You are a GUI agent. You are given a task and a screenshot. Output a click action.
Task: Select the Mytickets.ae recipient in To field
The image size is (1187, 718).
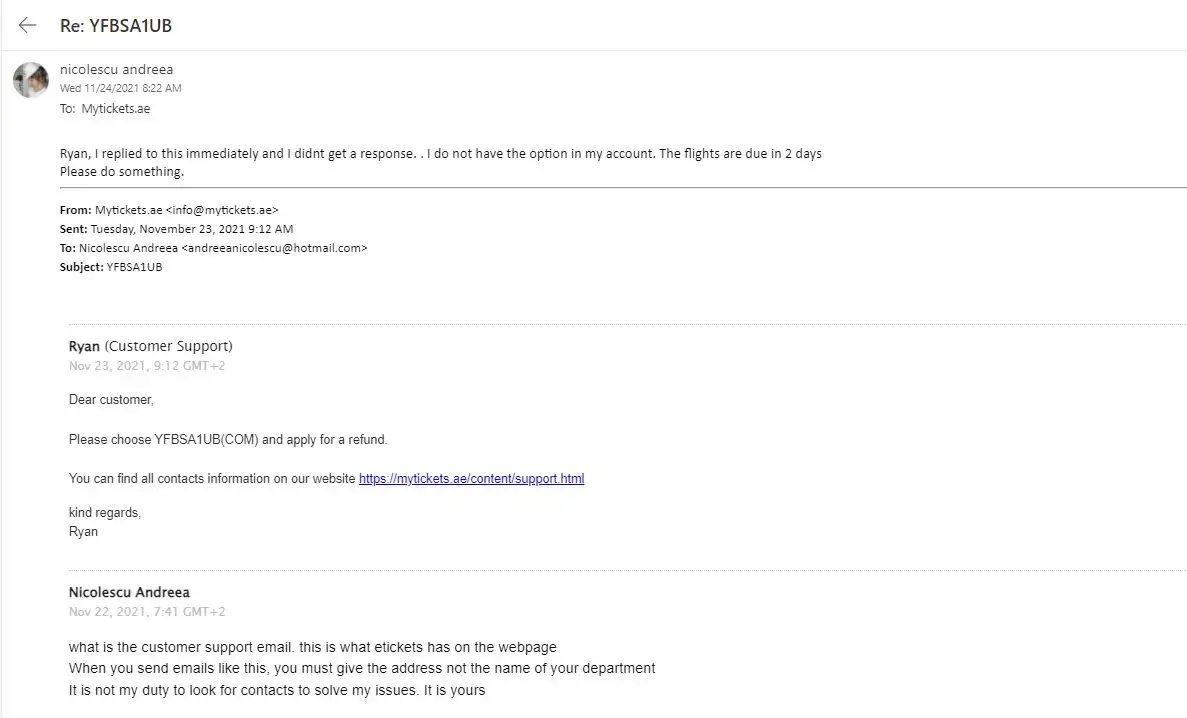116,109
